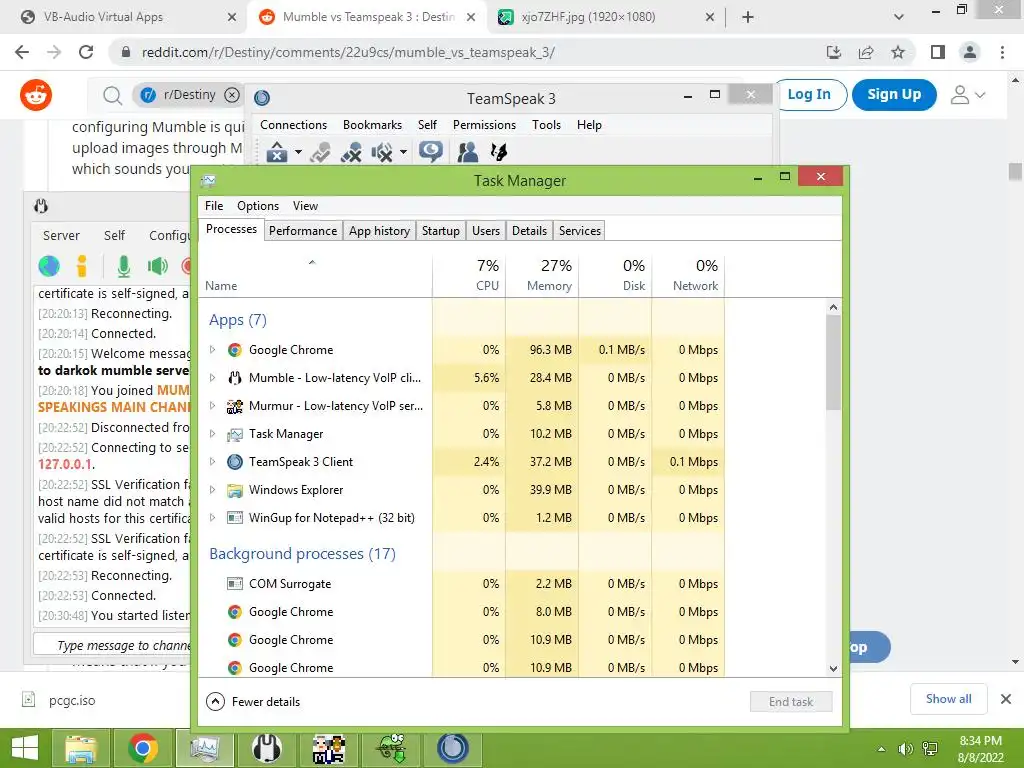Open TeamSpeak contacts icon in toolbar
This screenshot has height=768, width=1024.
[468, 152]
